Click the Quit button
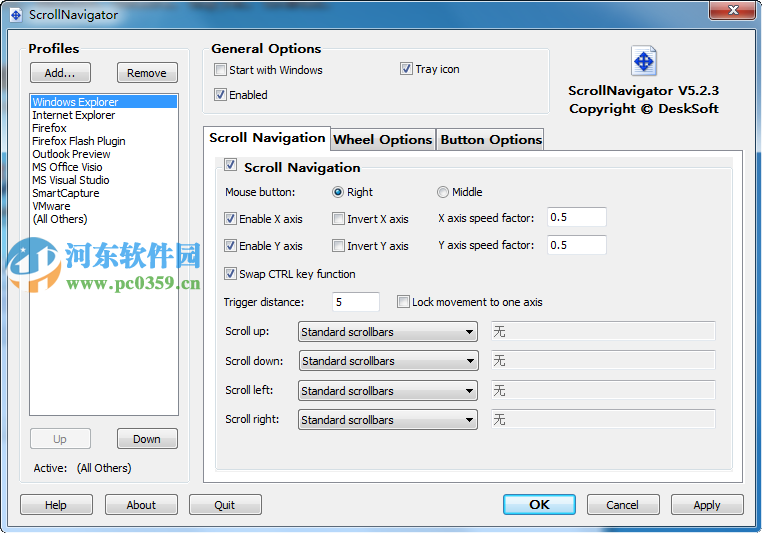763x534 pixels. tap(225, 505)
